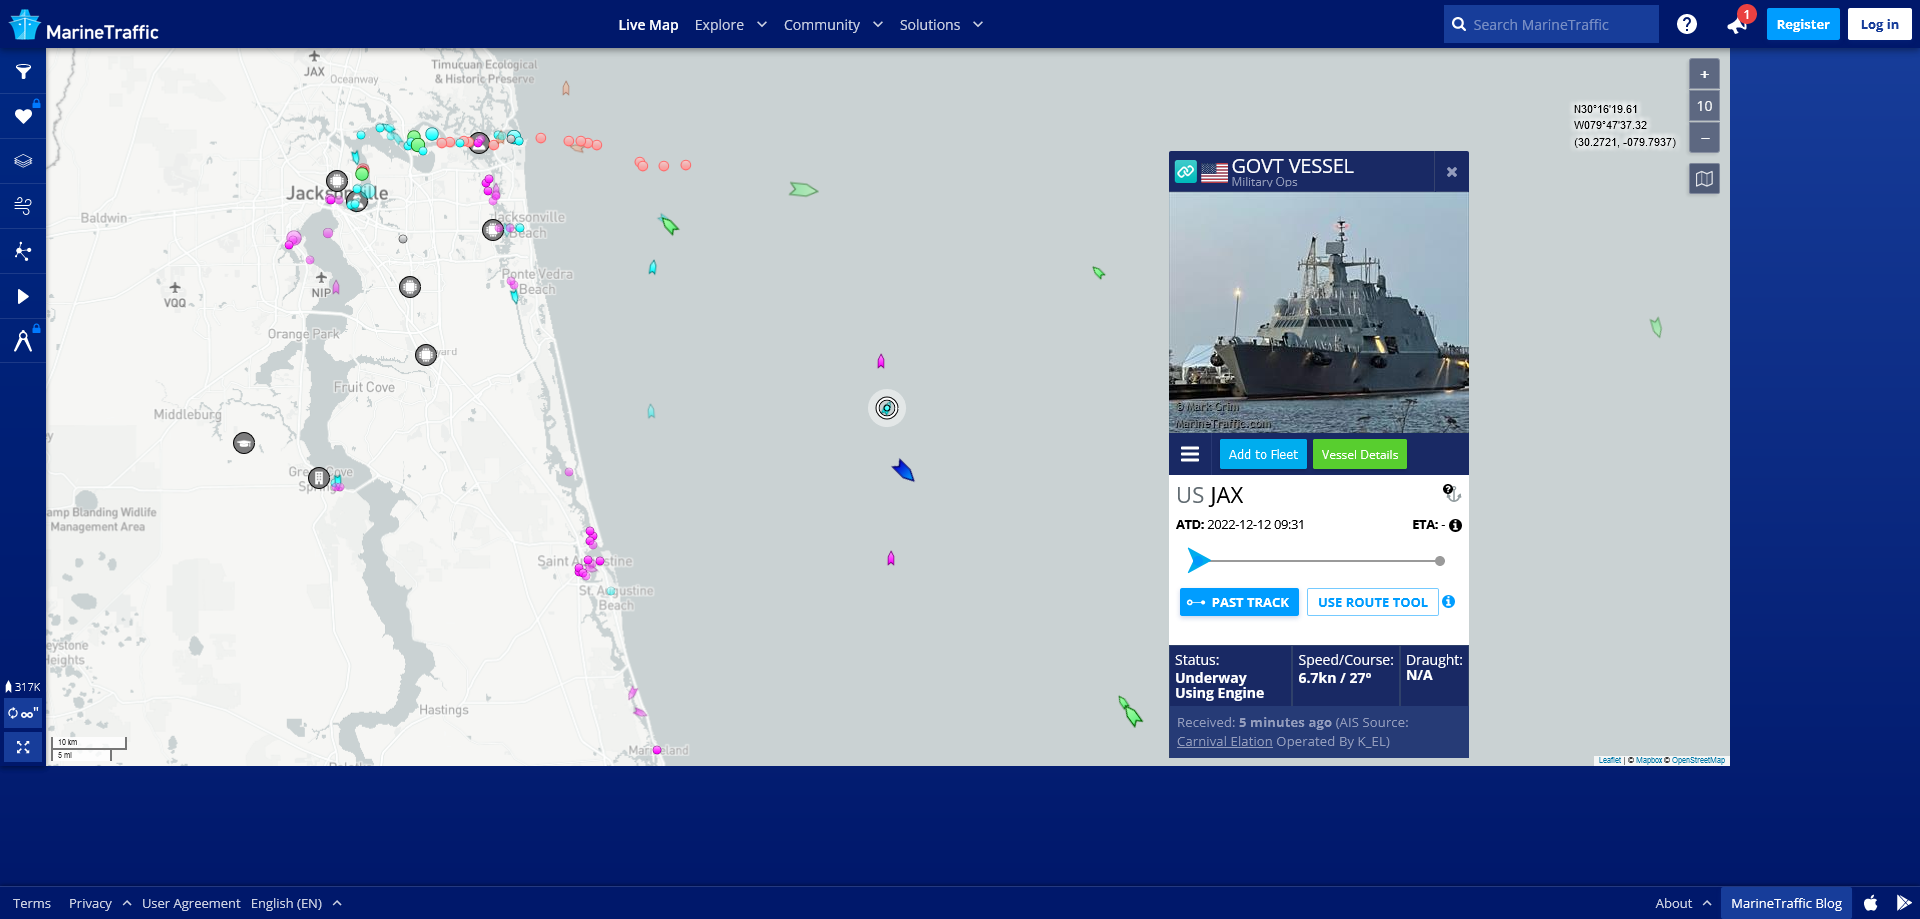Click the US JAX port name

1209,495
